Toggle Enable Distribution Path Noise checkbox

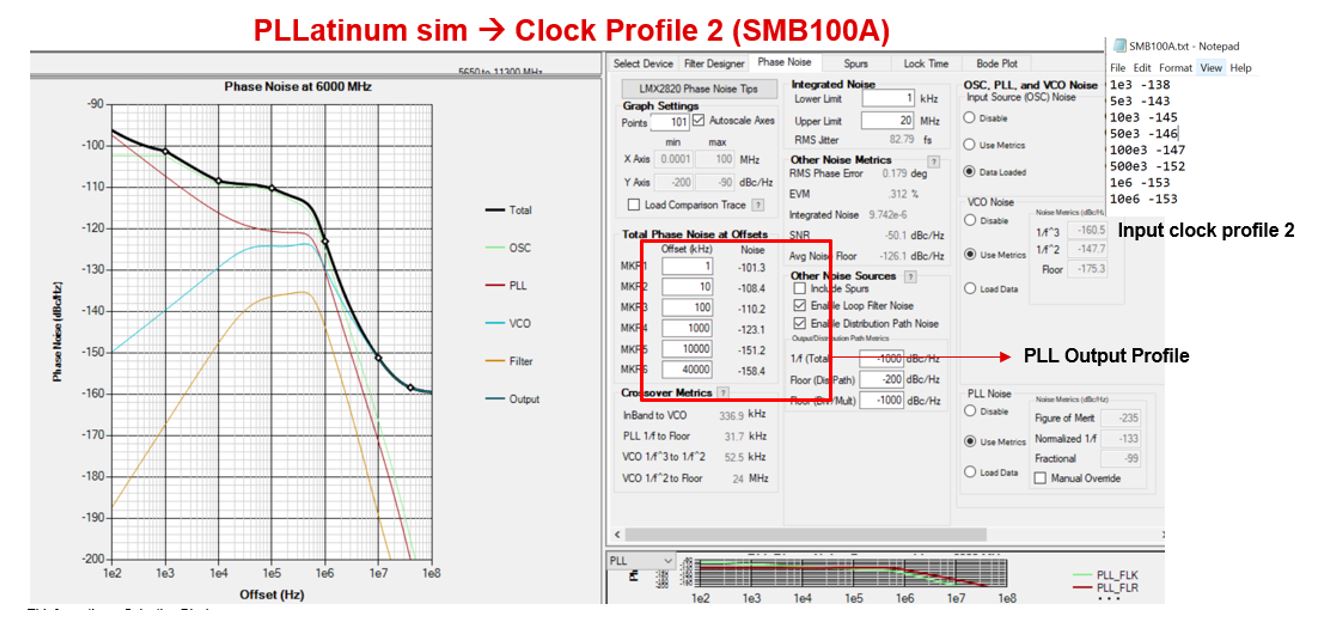click(798, 323)
